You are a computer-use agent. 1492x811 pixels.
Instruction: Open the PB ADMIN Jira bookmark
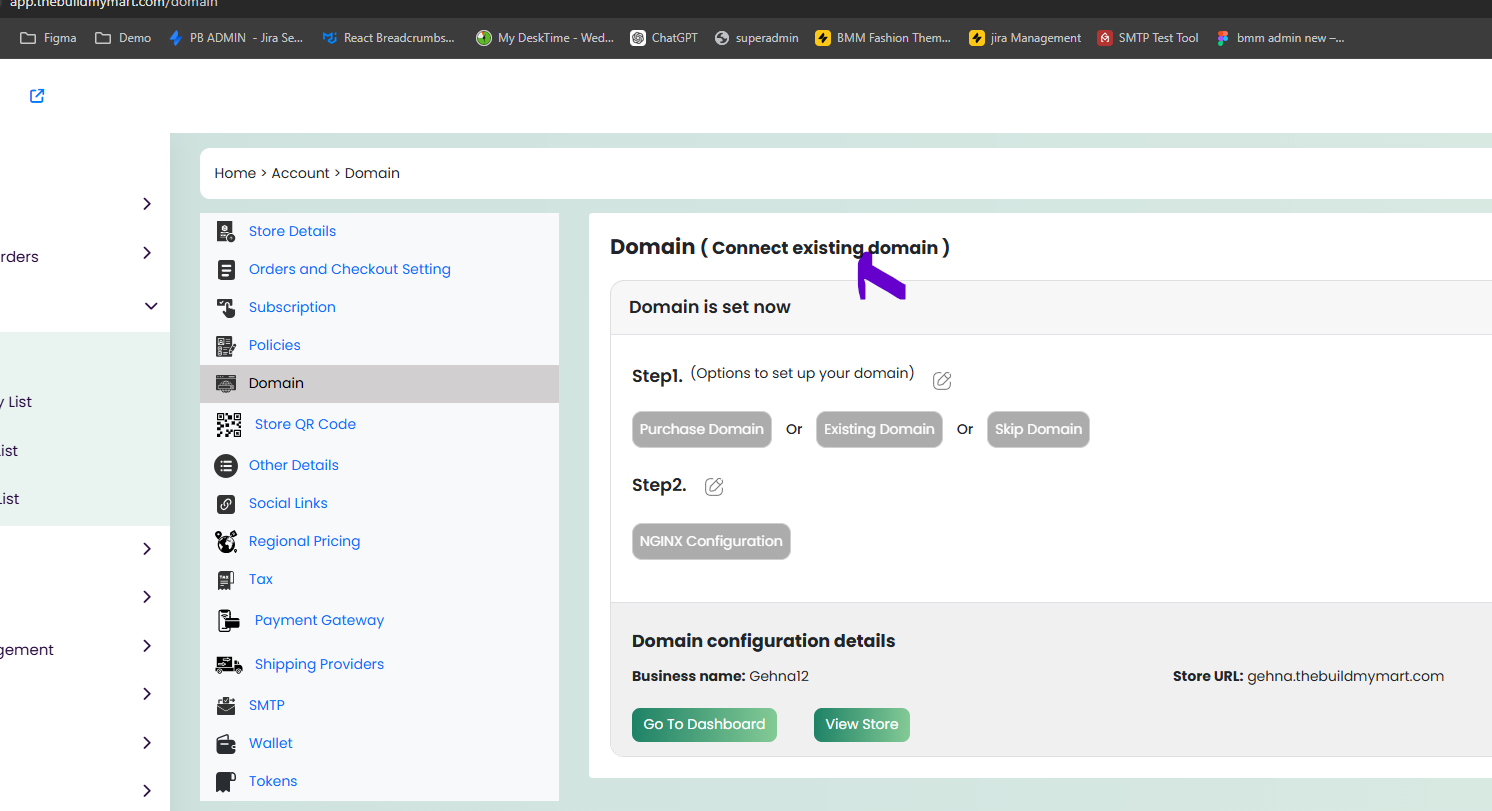click(236, 38)
